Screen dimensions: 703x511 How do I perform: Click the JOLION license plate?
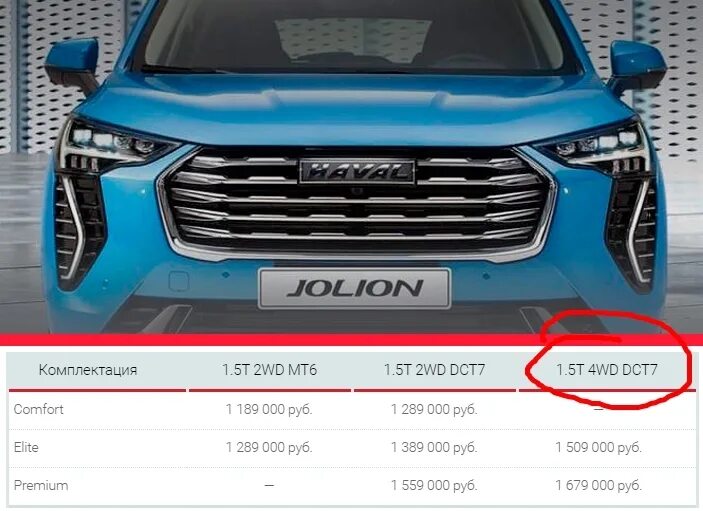[x=354, y=289]
